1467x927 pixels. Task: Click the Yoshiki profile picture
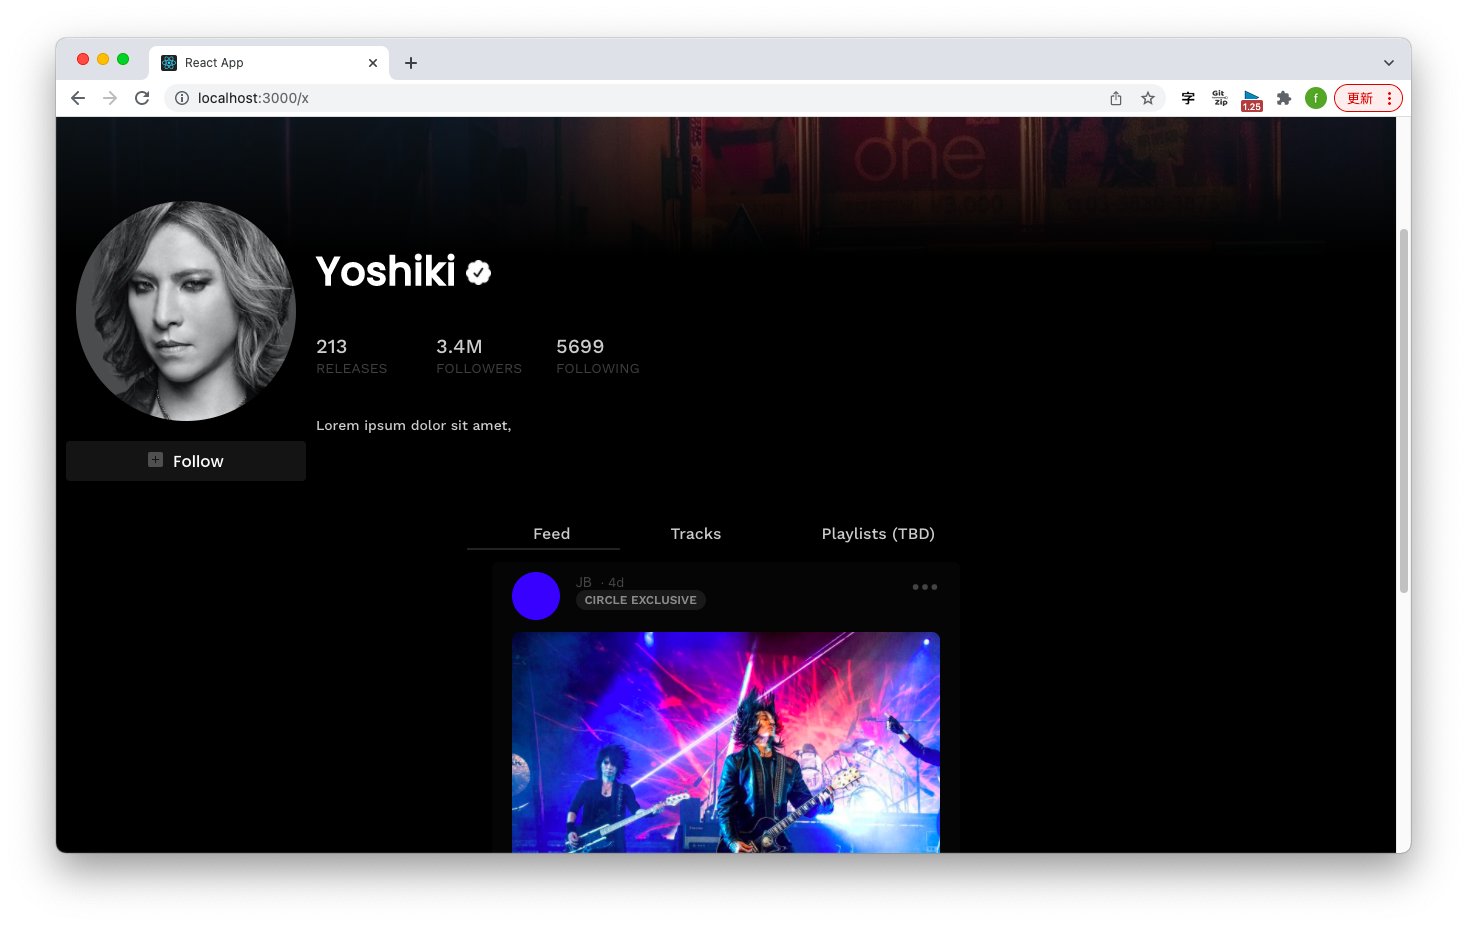click(186, 311)
